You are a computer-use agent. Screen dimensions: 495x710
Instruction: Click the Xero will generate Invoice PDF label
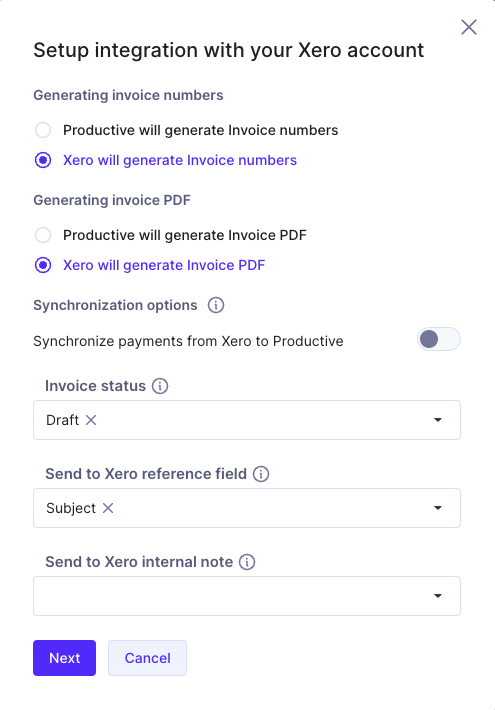pos(164,265)
